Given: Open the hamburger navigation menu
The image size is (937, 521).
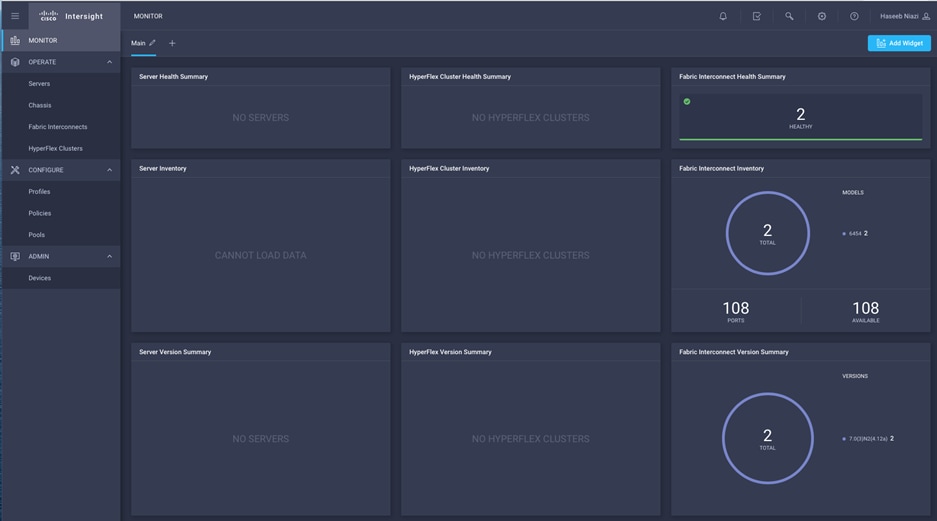Looking at the screenshot, I should (x=15, y=16).
